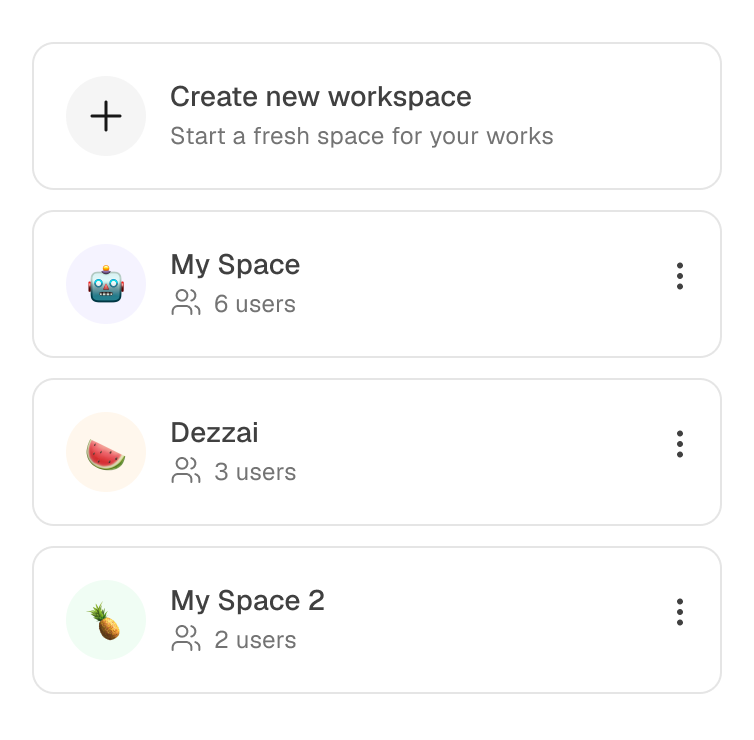This screenshot has width=754, height=740.
Task: Click the '6 users' count label
Action: [255, 304]
